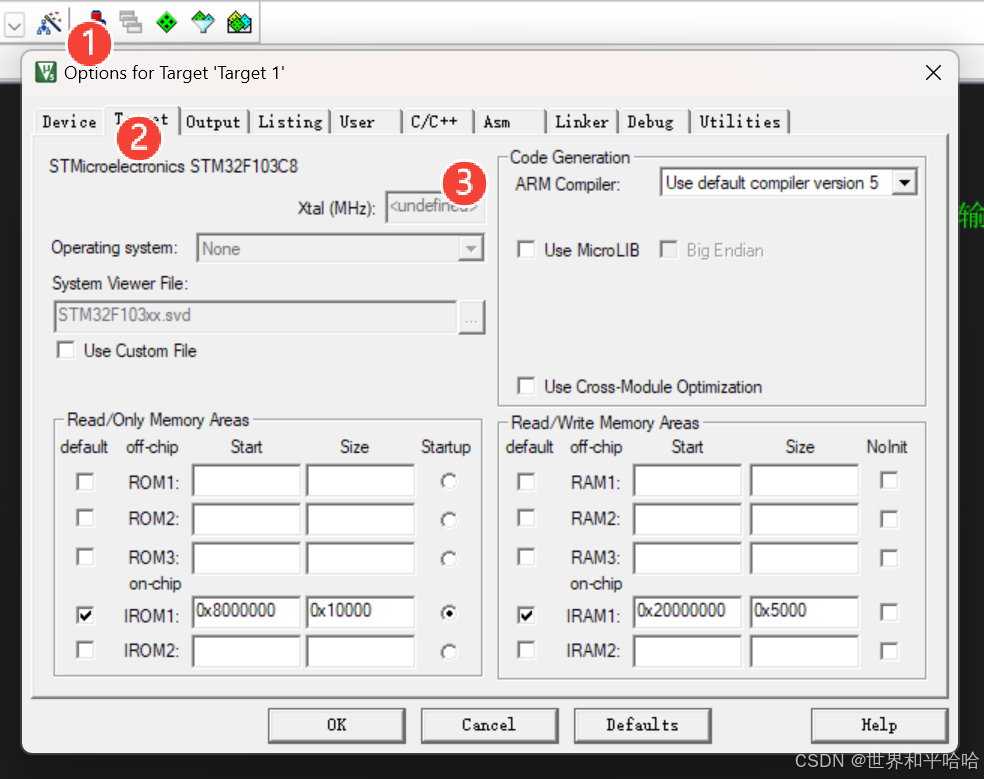The width and height of the screenshot is (984, 779).
Task: Close the Options for Target dialog
Action: pos(933,73)
